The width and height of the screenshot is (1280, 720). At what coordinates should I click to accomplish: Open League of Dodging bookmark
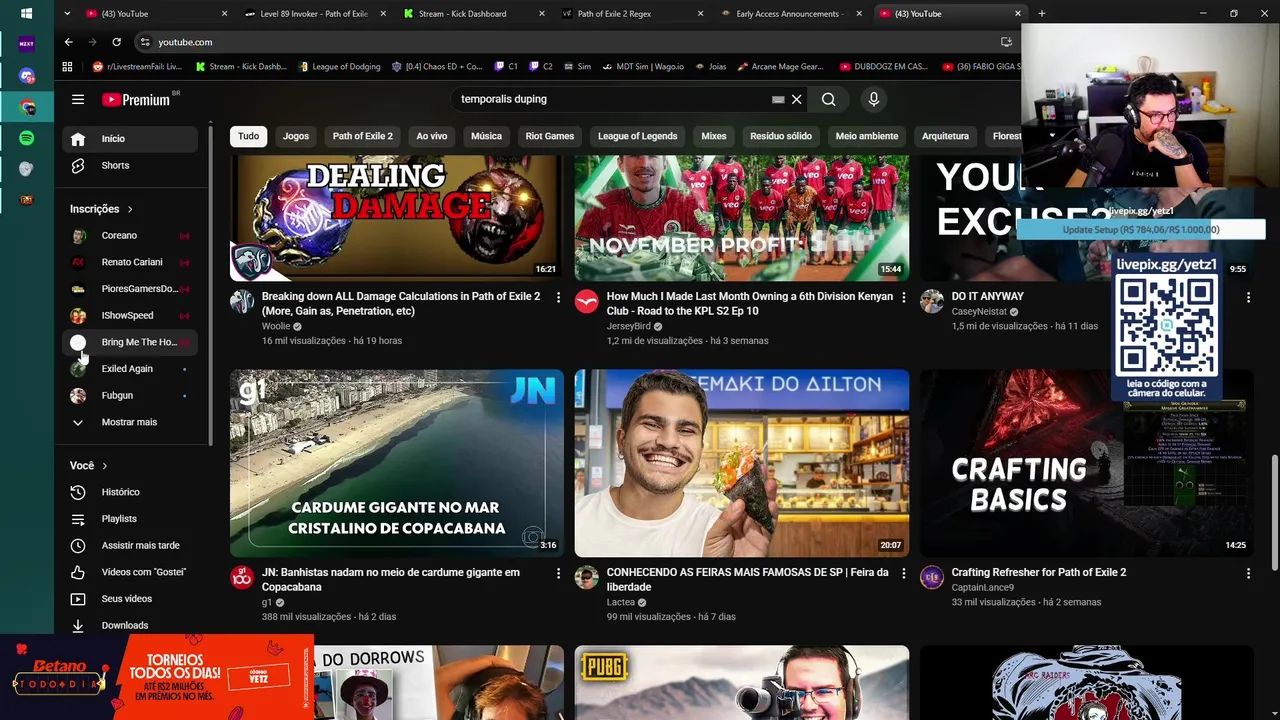click(339, 67)
